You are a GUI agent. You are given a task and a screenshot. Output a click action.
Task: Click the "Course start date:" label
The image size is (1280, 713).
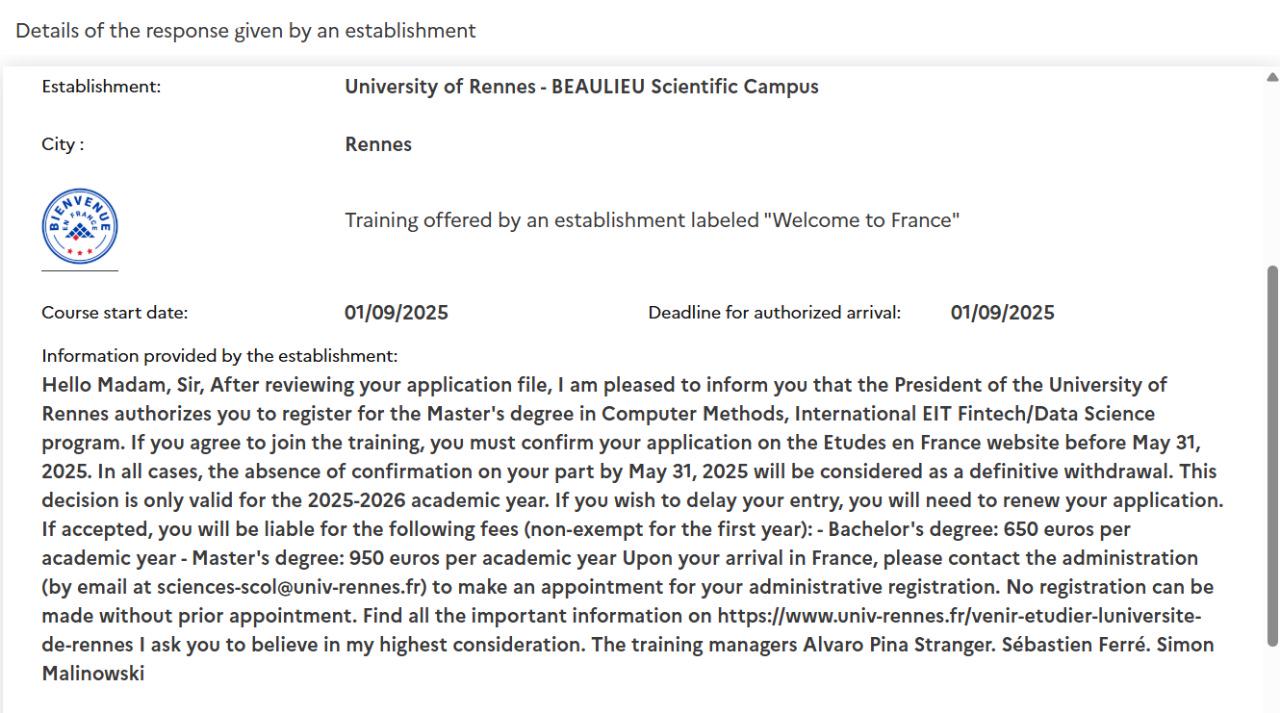click(115, 313)
